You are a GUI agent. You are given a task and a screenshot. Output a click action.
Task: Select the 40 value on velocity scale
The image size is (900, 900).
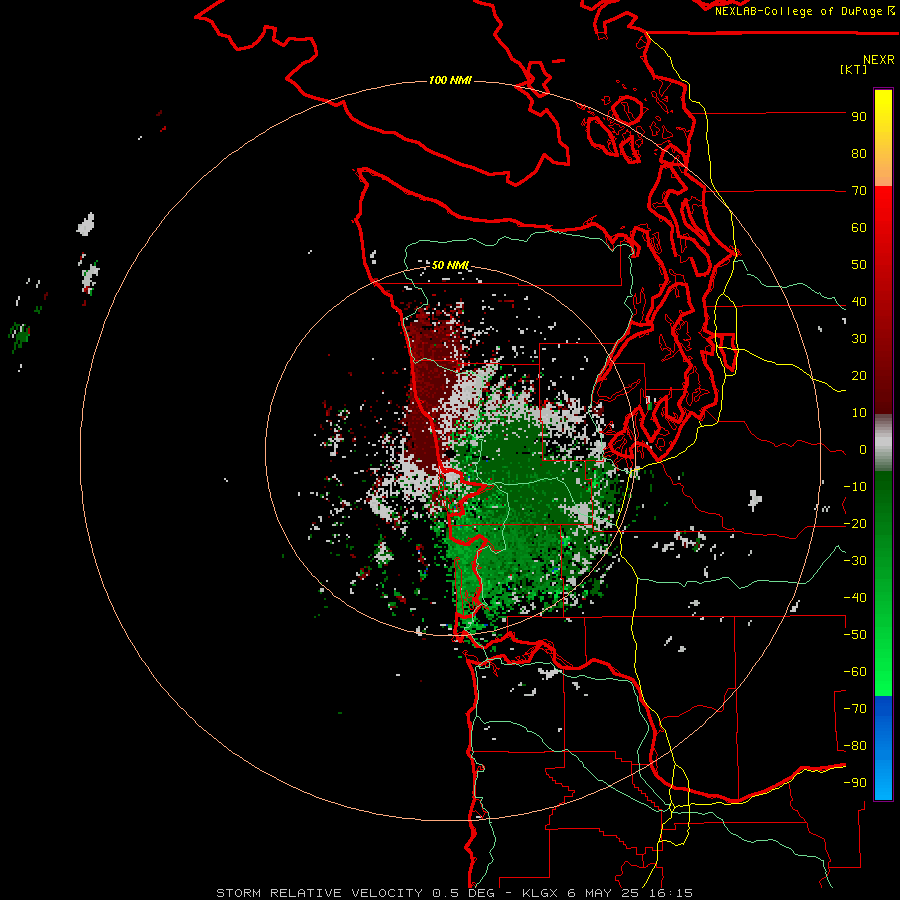[x=859, y=301]
